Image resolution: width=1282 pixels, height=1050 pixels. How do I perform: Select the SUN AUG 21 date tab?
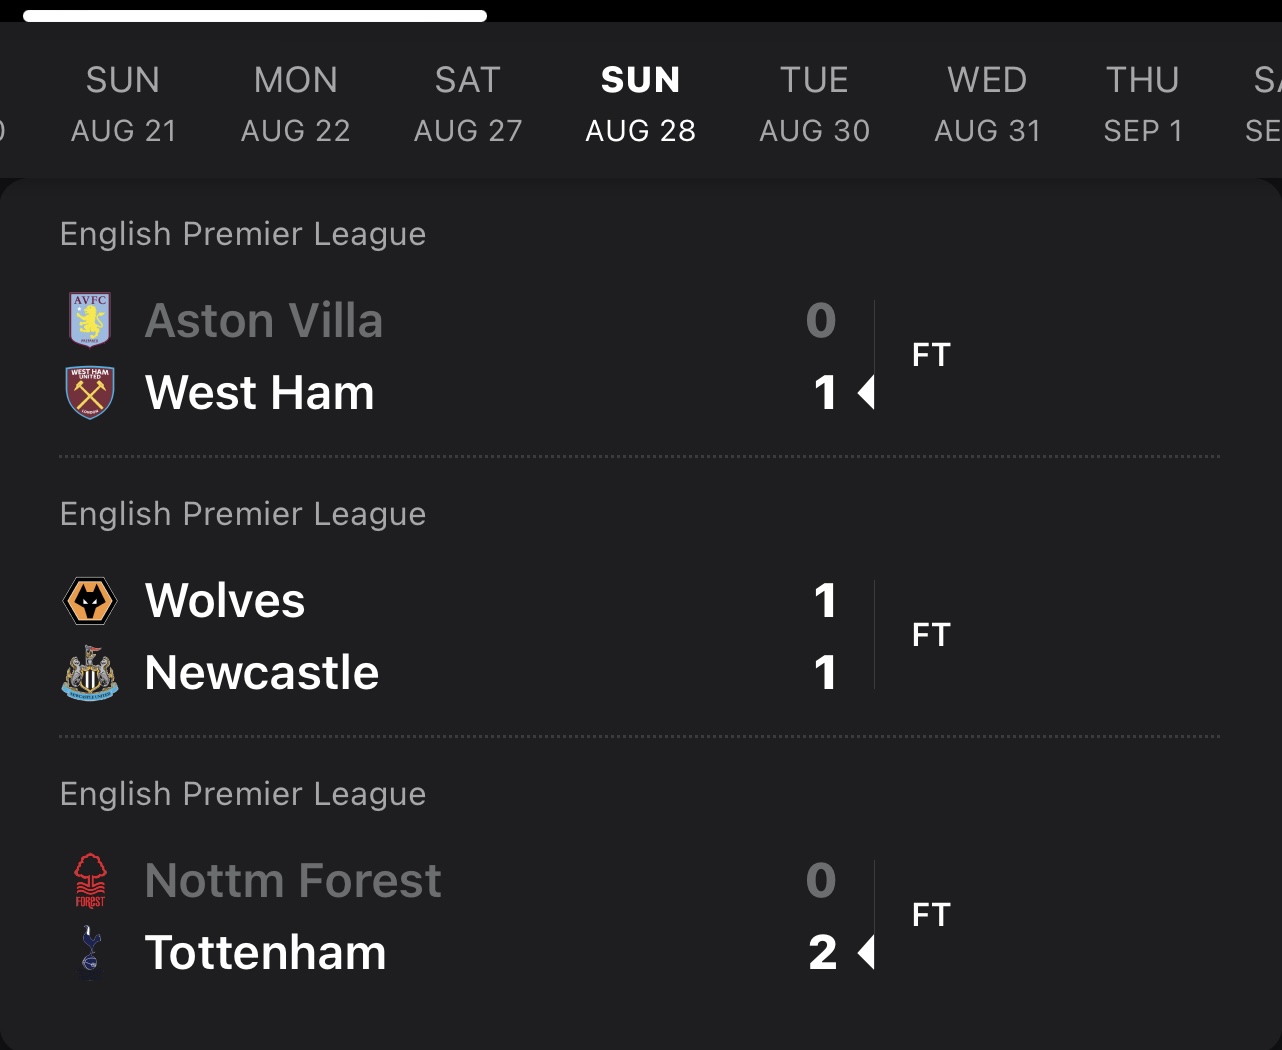point(123,105)
